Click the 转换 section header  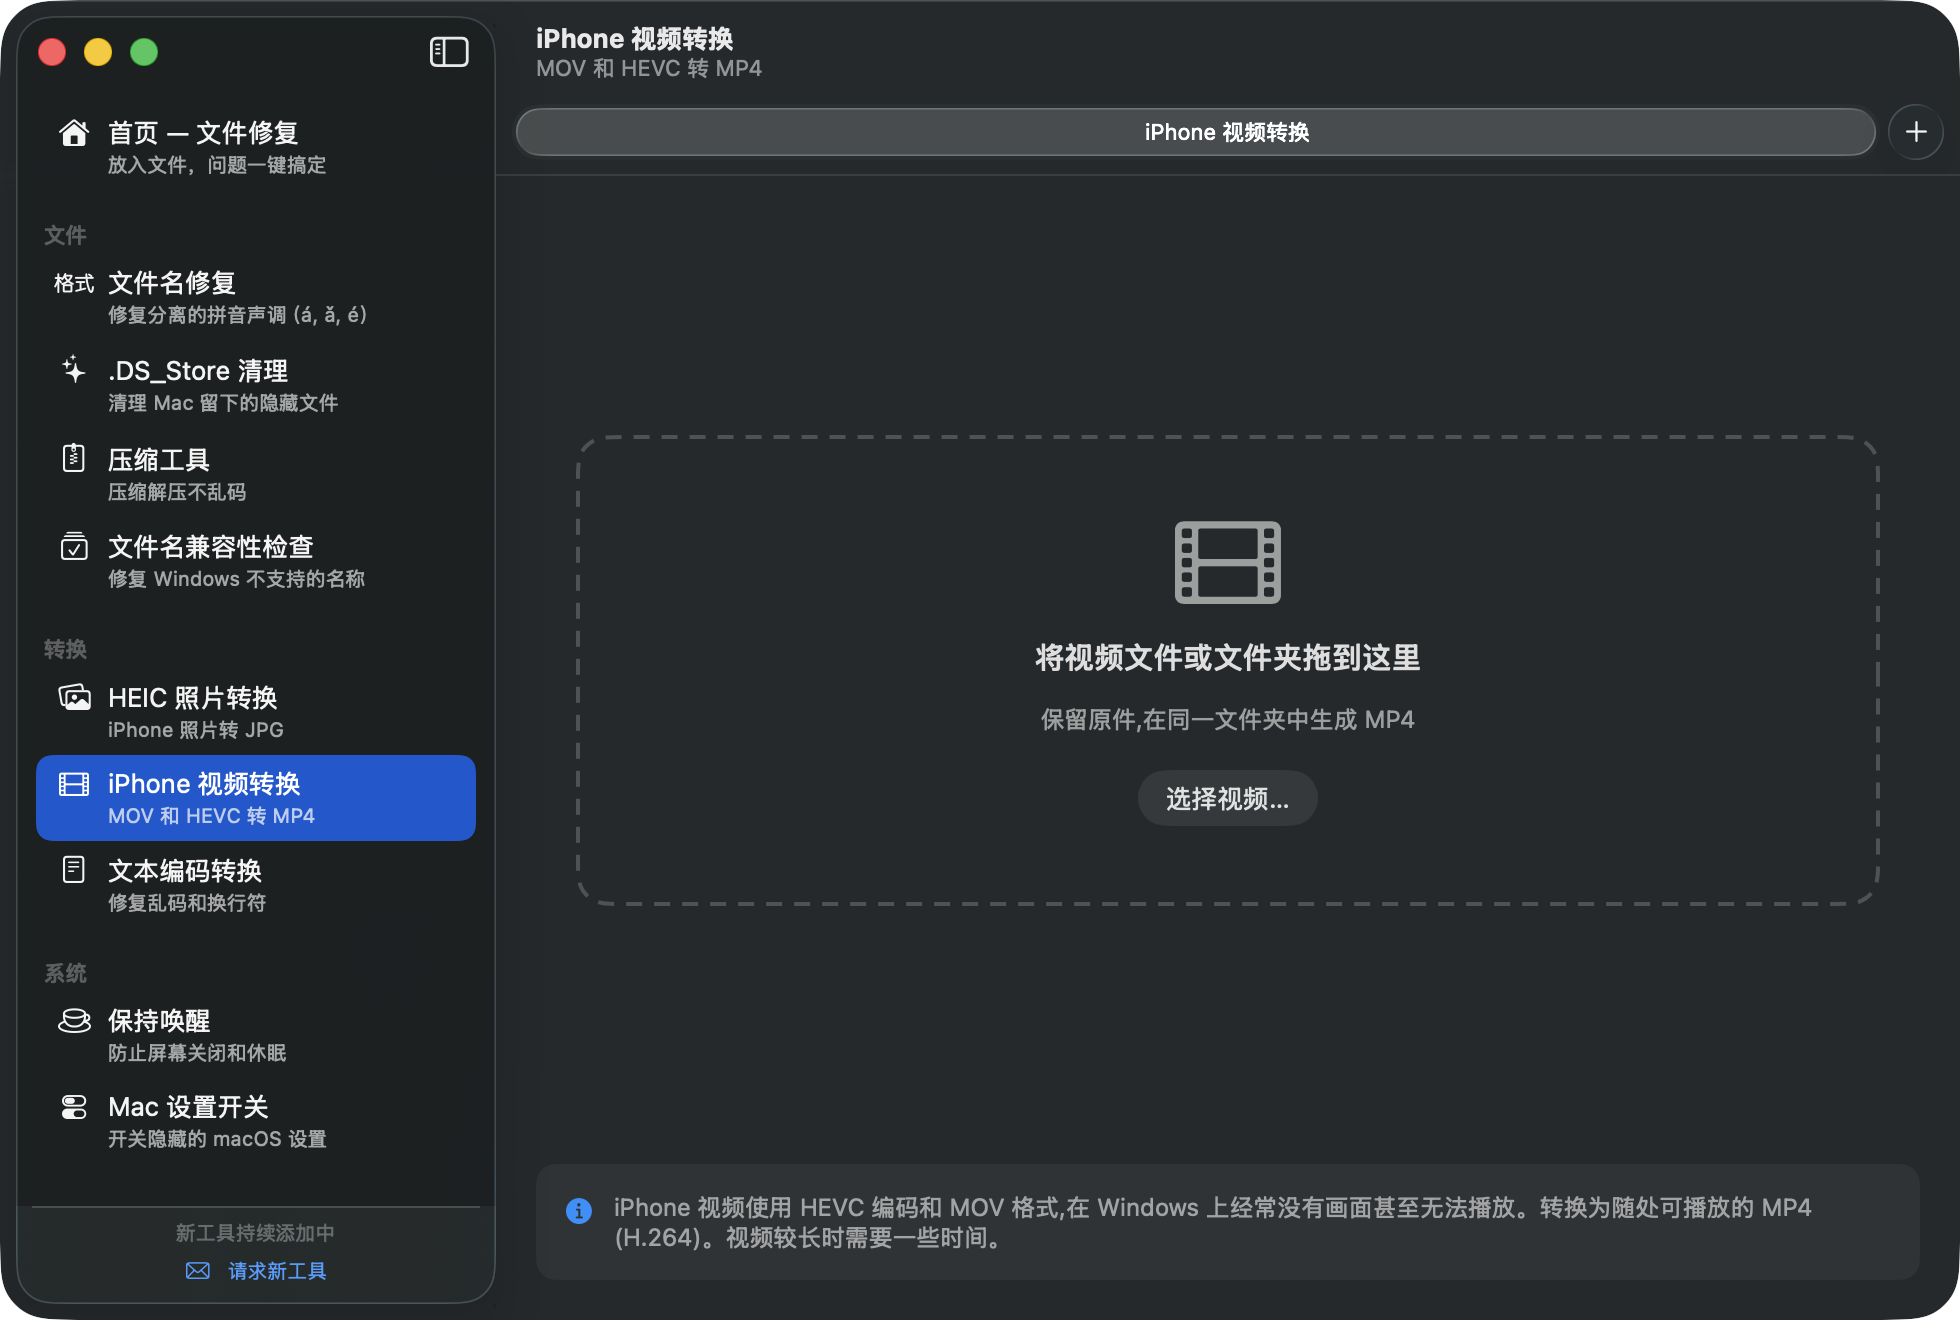[x=65, y=649]
